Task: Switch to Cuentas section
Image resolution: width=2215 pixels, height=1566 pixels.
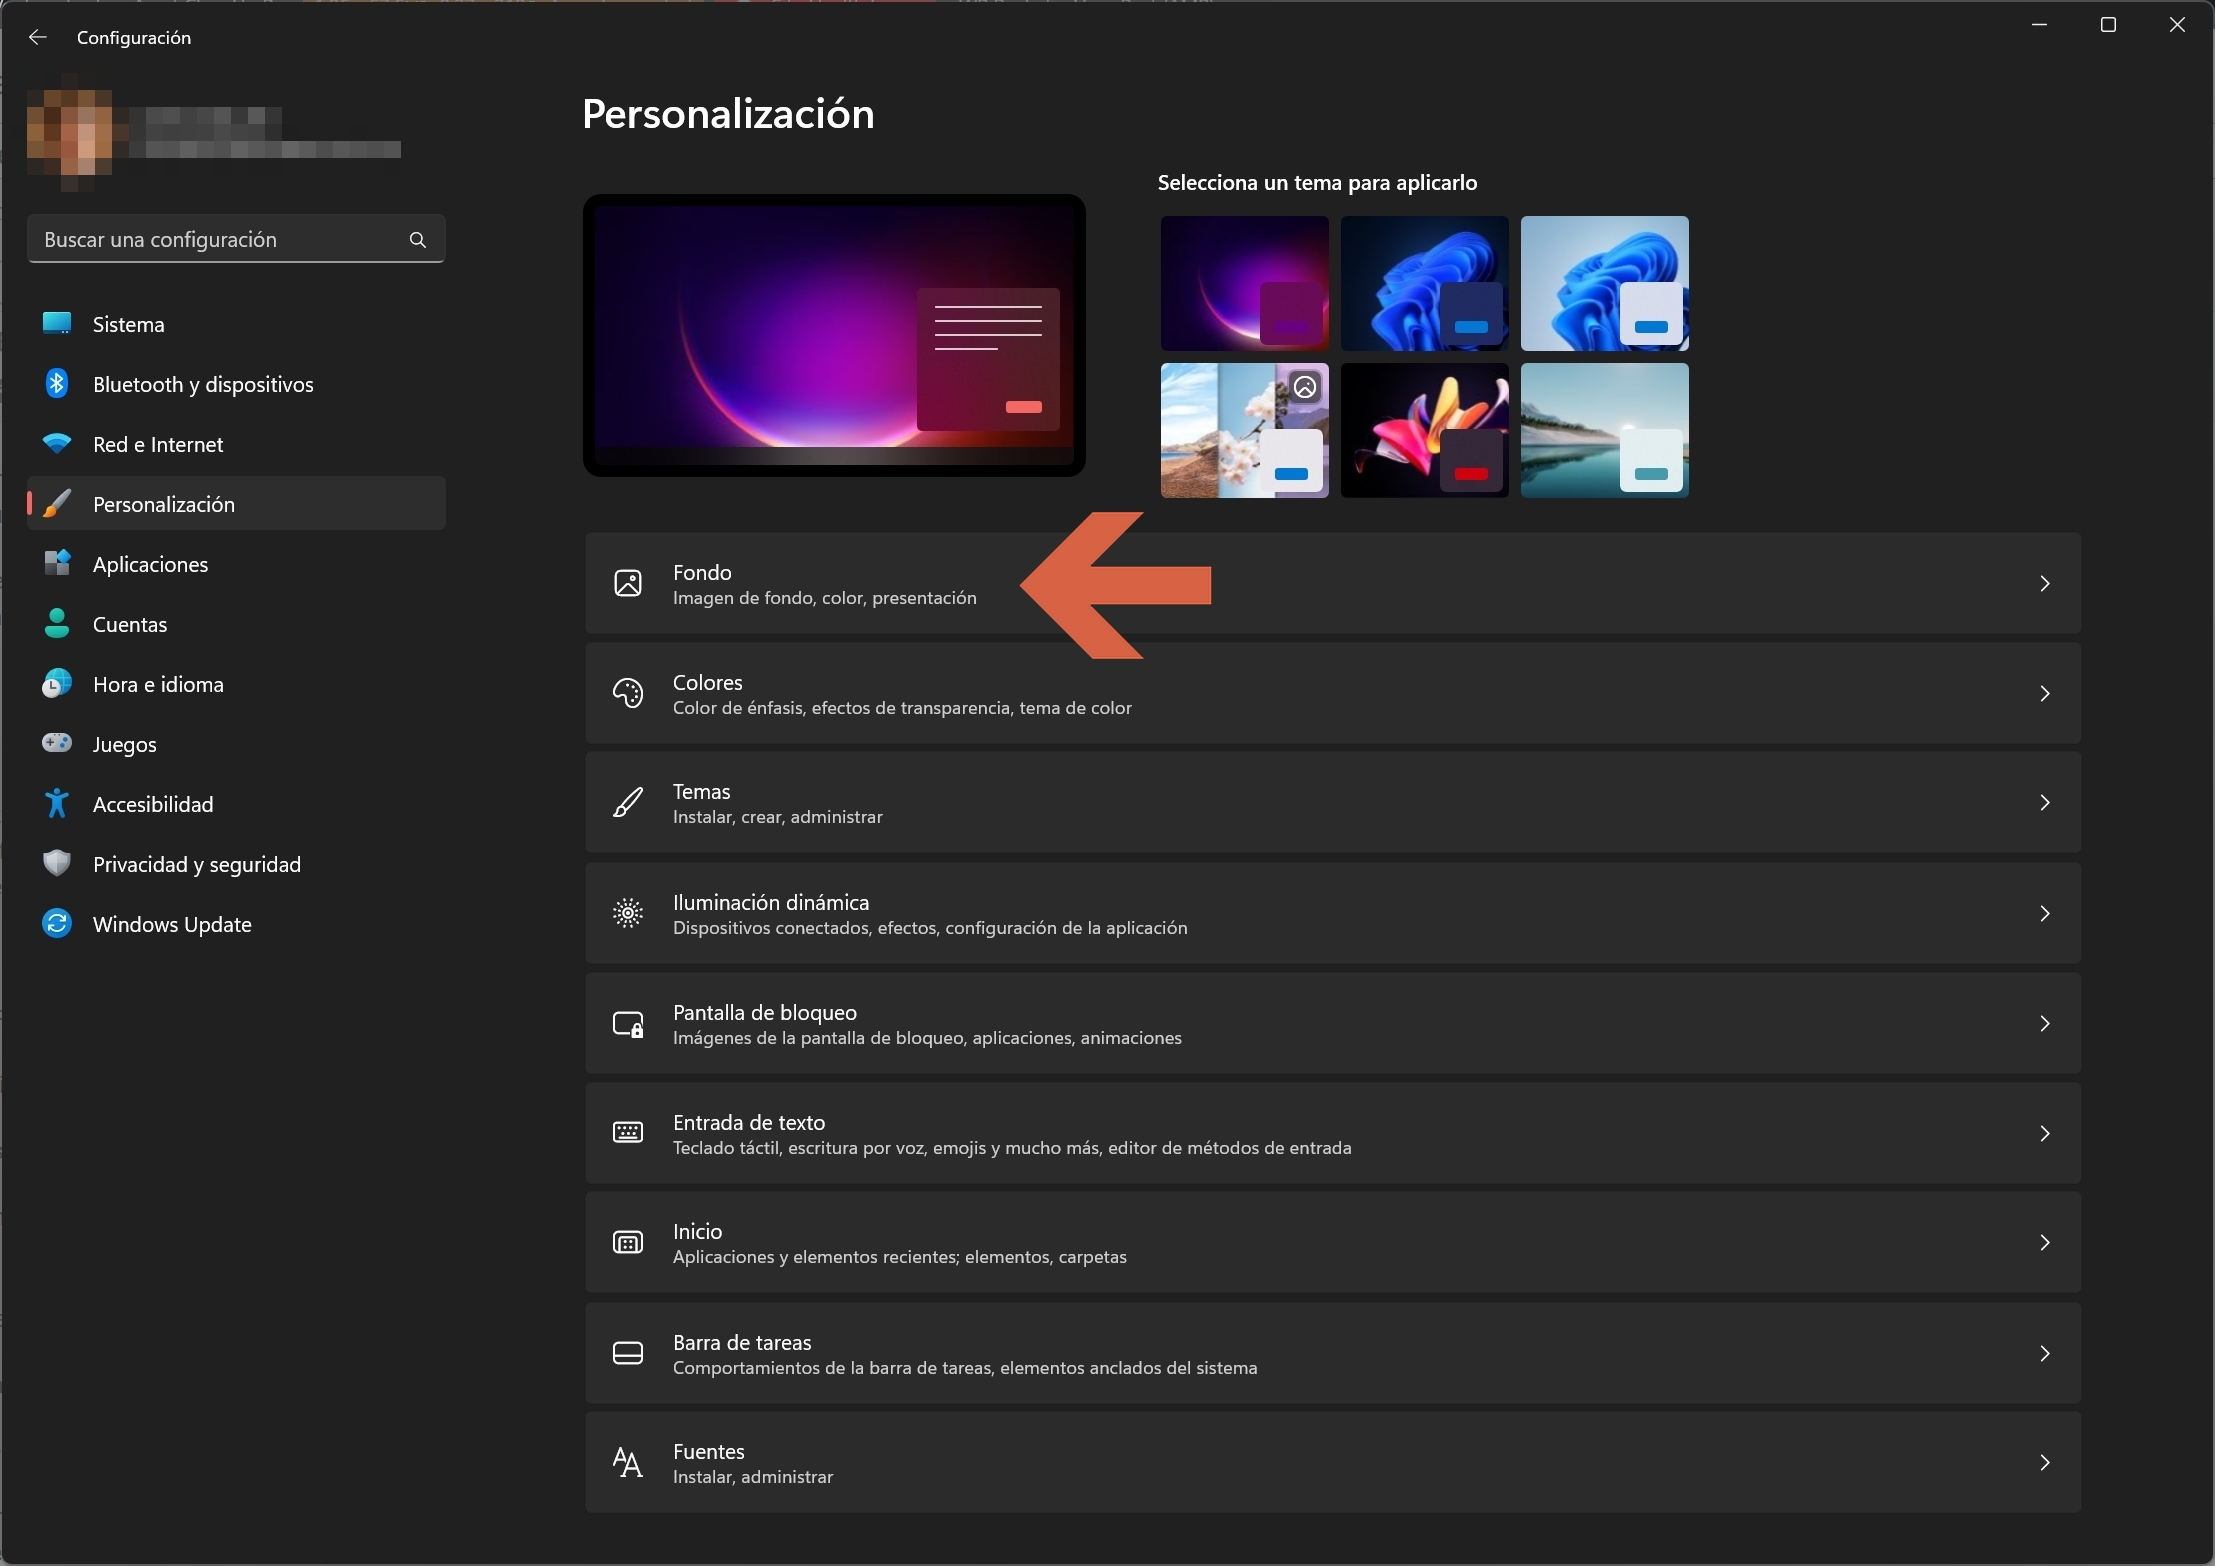Action: click(236, 624)
